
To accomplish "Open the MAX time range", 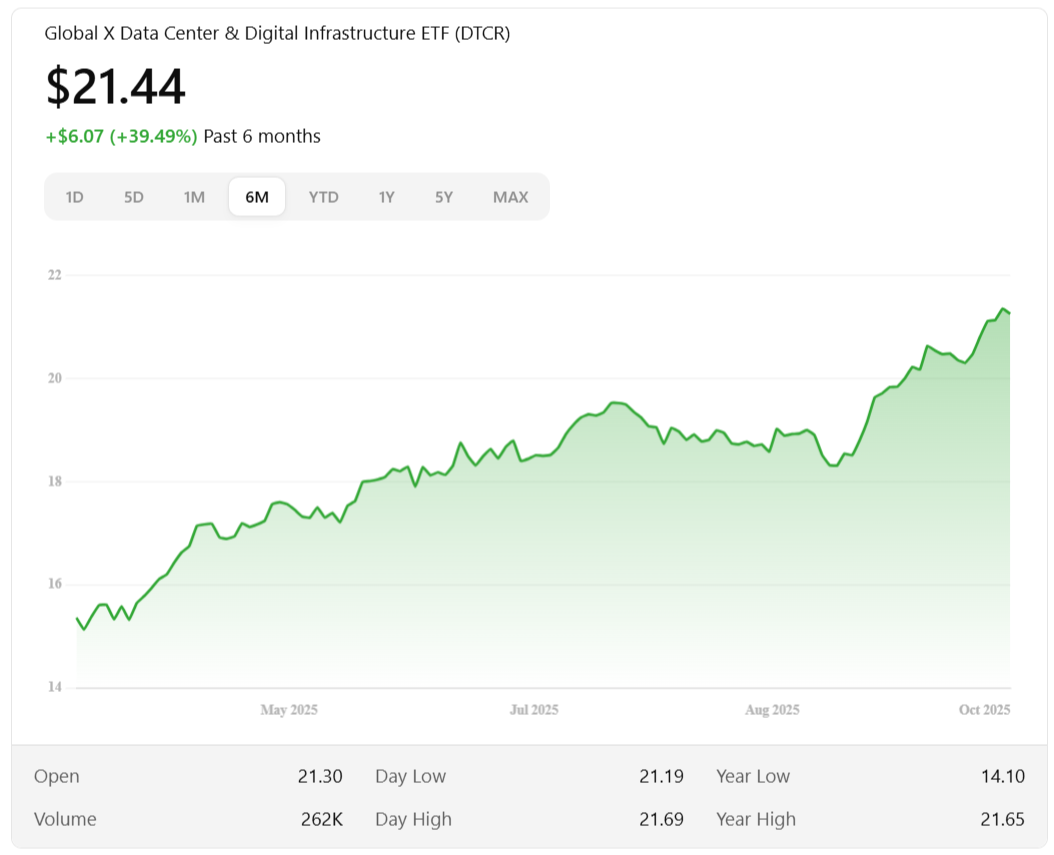I will click(510, 197).
